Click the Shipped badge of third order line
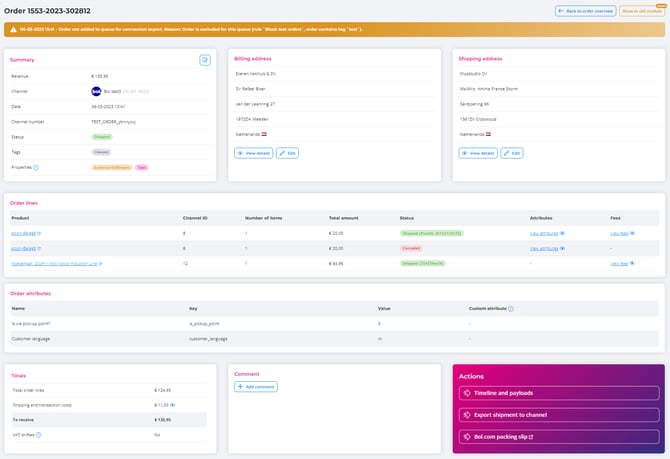Image resolution: width=670 pixels, height=459 pixels. click(x=423, y=264)
